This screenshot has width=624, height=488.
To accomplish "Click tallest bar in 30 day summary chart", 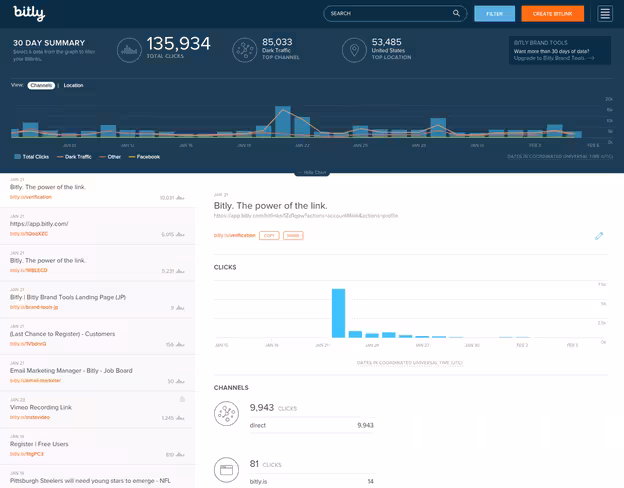I will coord(283,122).
